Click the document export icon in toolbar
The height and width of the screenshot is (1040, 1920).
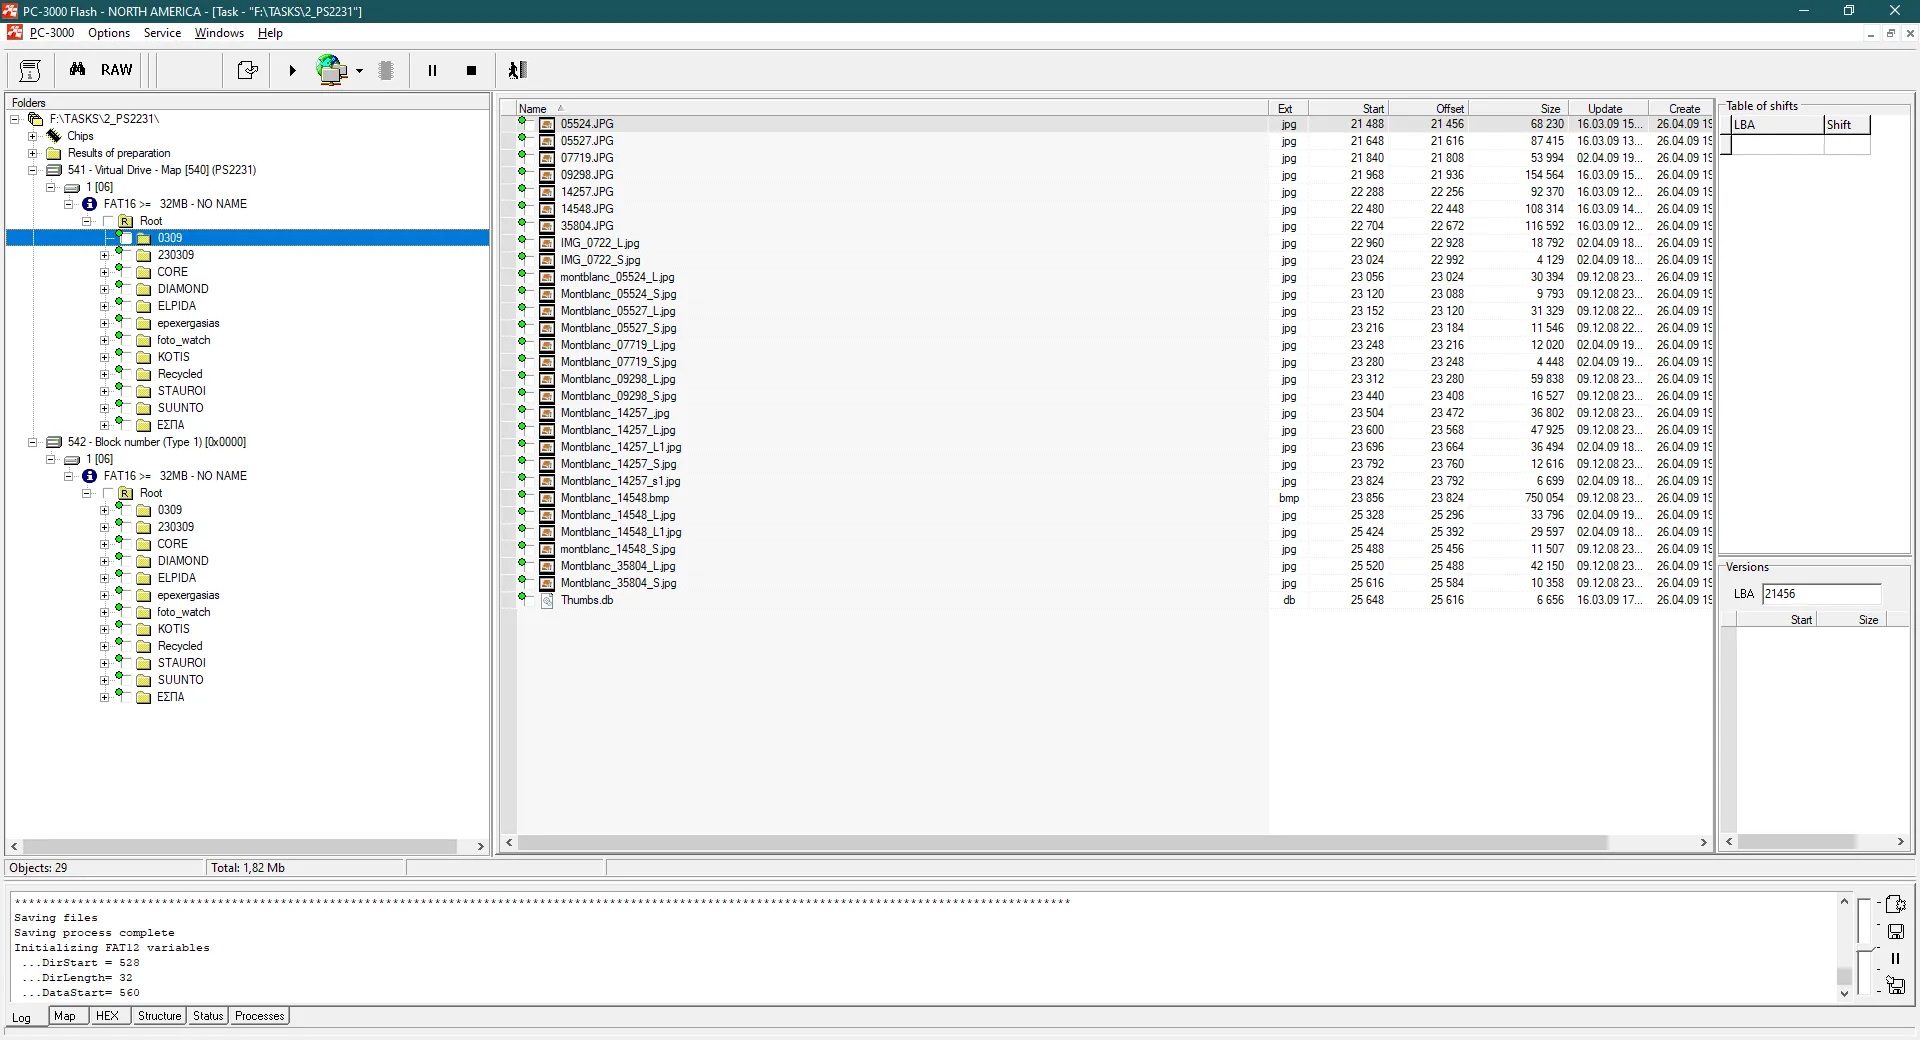(x=247, y=70)
